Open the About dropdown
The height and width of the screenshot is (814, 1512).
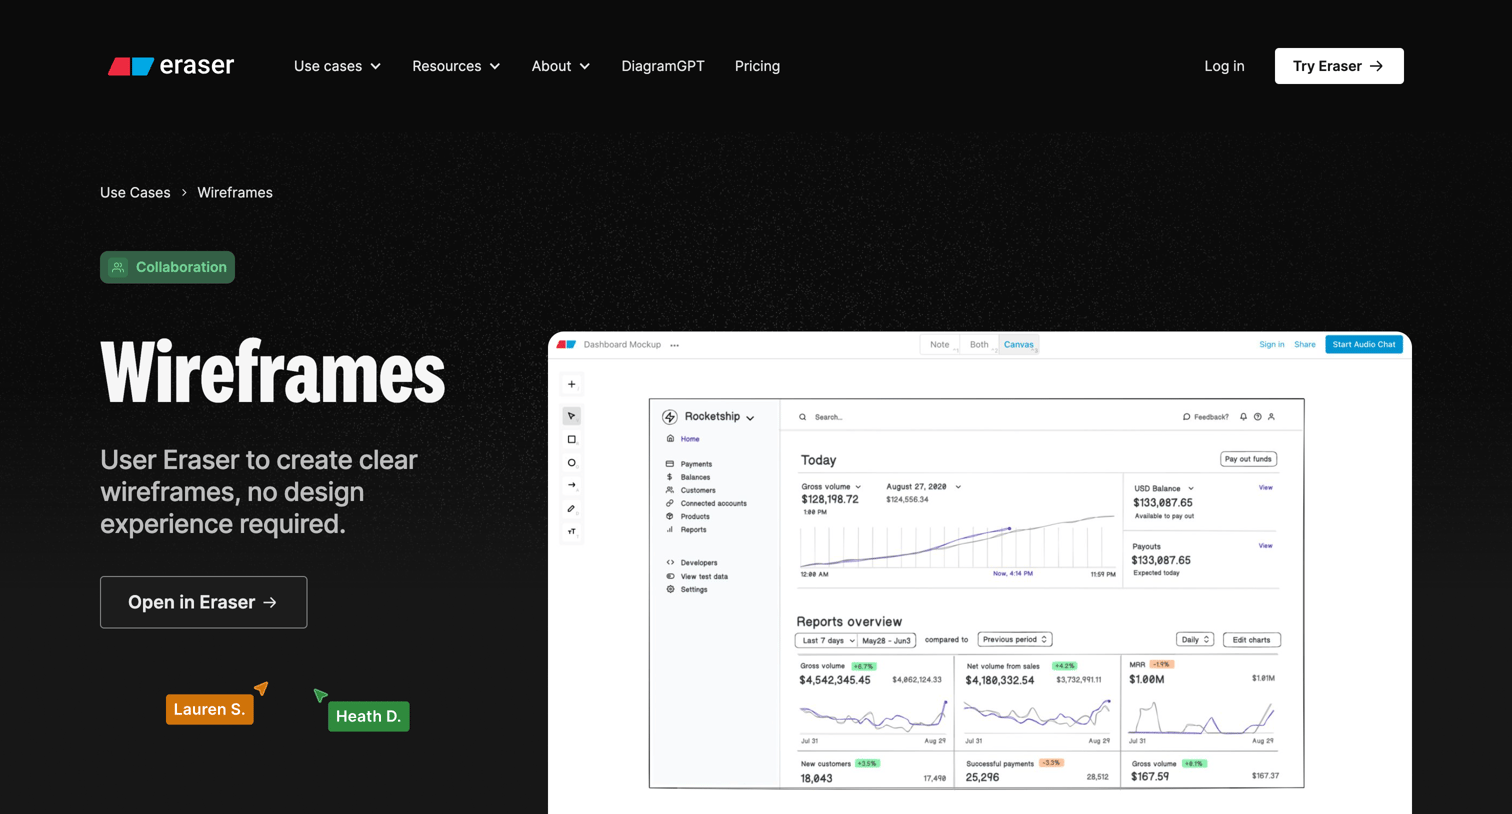560,66
